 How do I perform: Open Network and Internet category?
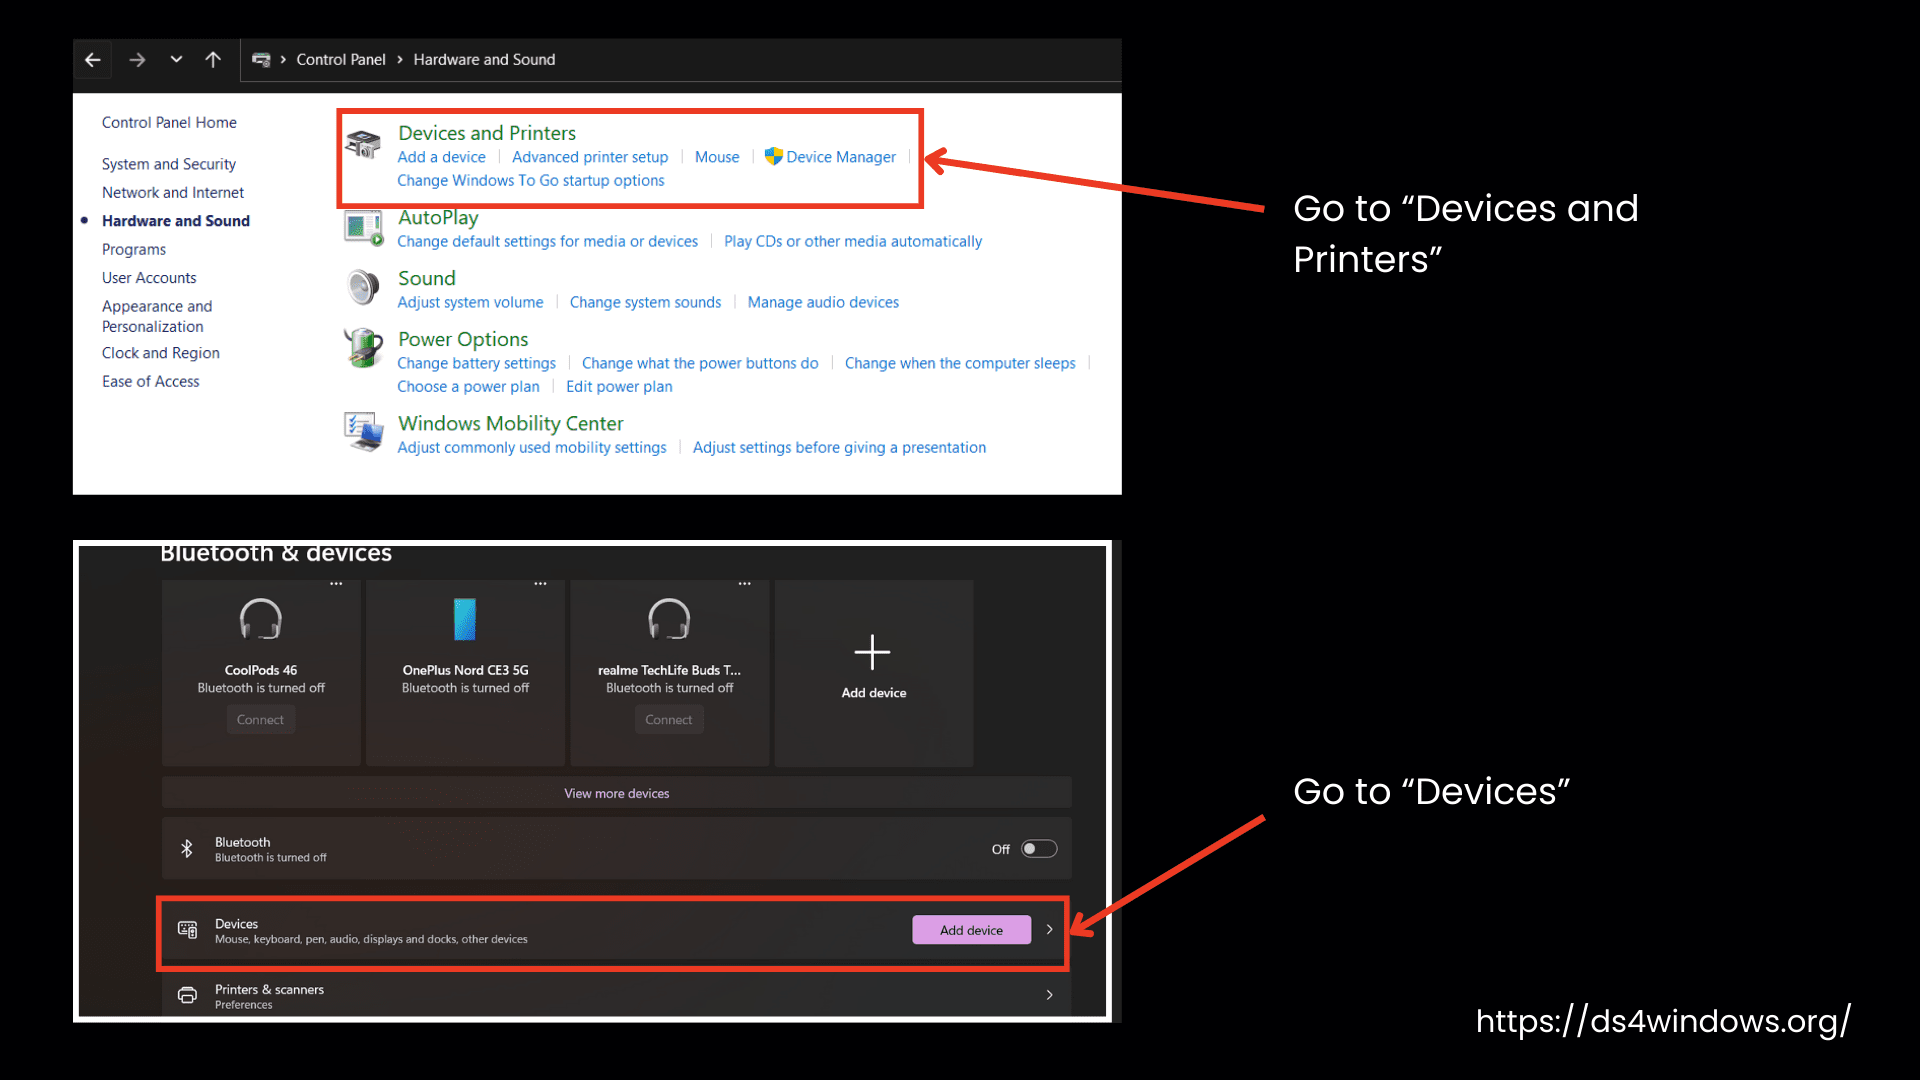click(172, 192)
